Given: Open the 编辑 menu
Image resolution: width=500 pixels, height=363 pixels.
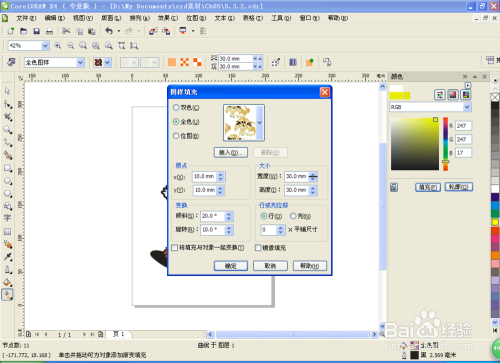Looking at the screenshot, I should [55, 18].
